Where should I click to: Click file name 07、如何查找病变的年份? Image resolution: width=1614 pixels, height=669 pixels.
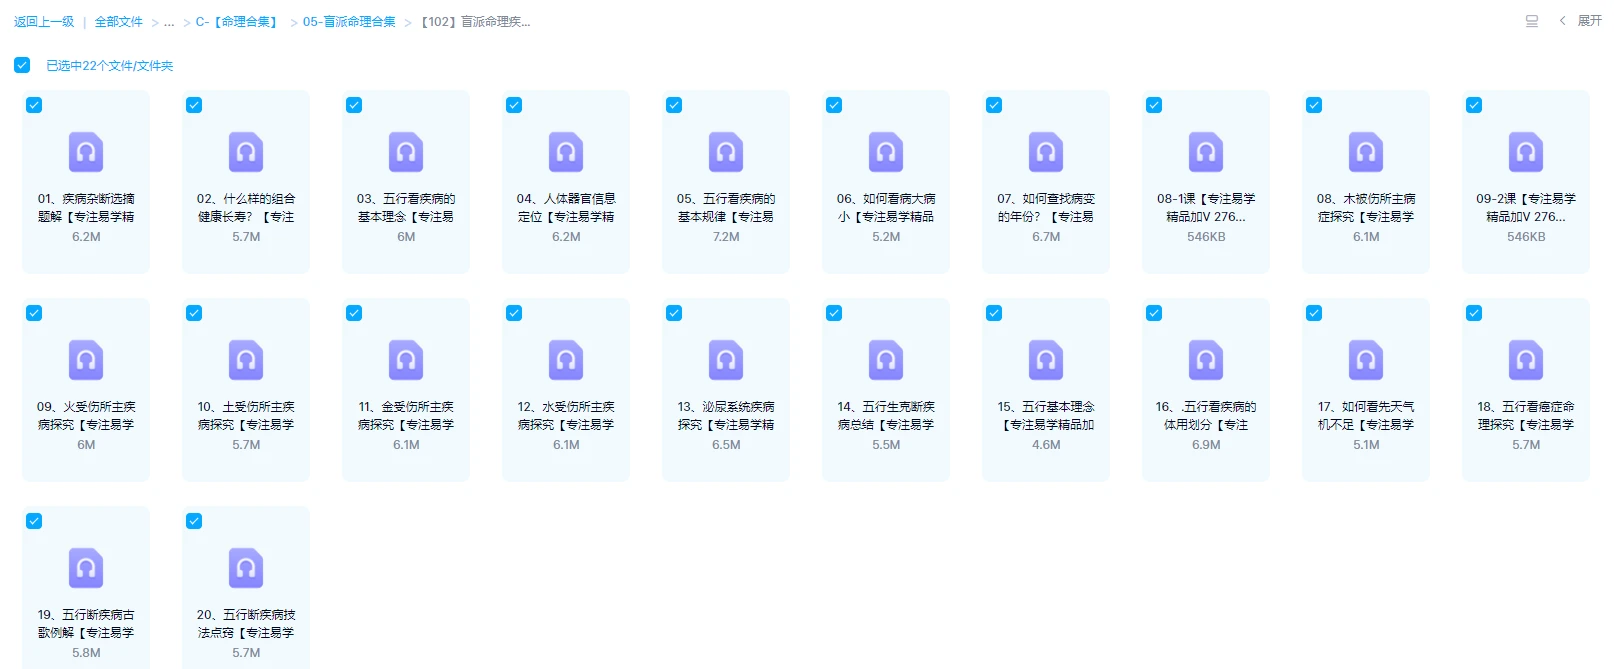pyautogui.click(x=1046, y=208)
